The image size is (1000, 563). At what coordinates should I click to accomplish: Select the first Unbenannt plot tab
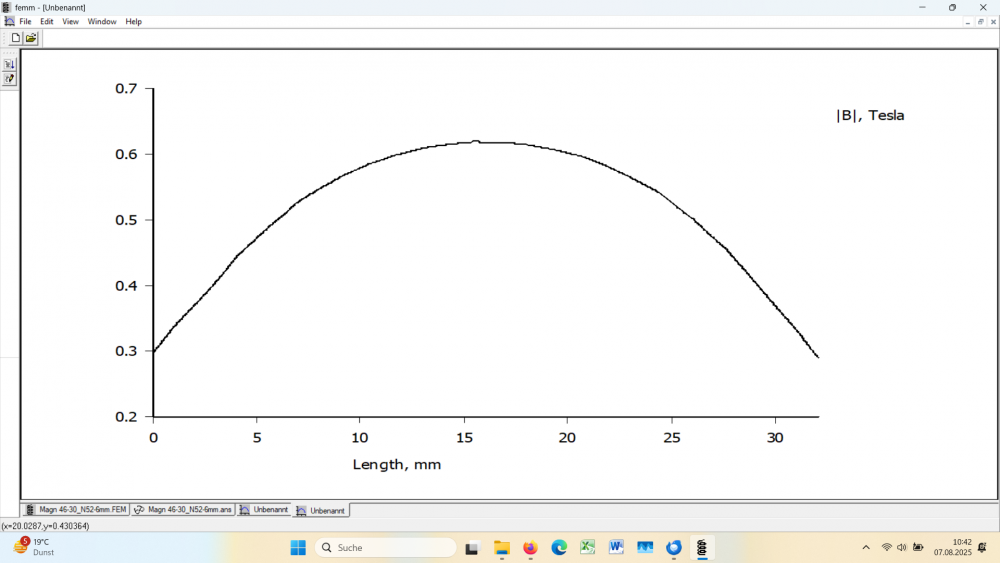click(x=264, y=510)
